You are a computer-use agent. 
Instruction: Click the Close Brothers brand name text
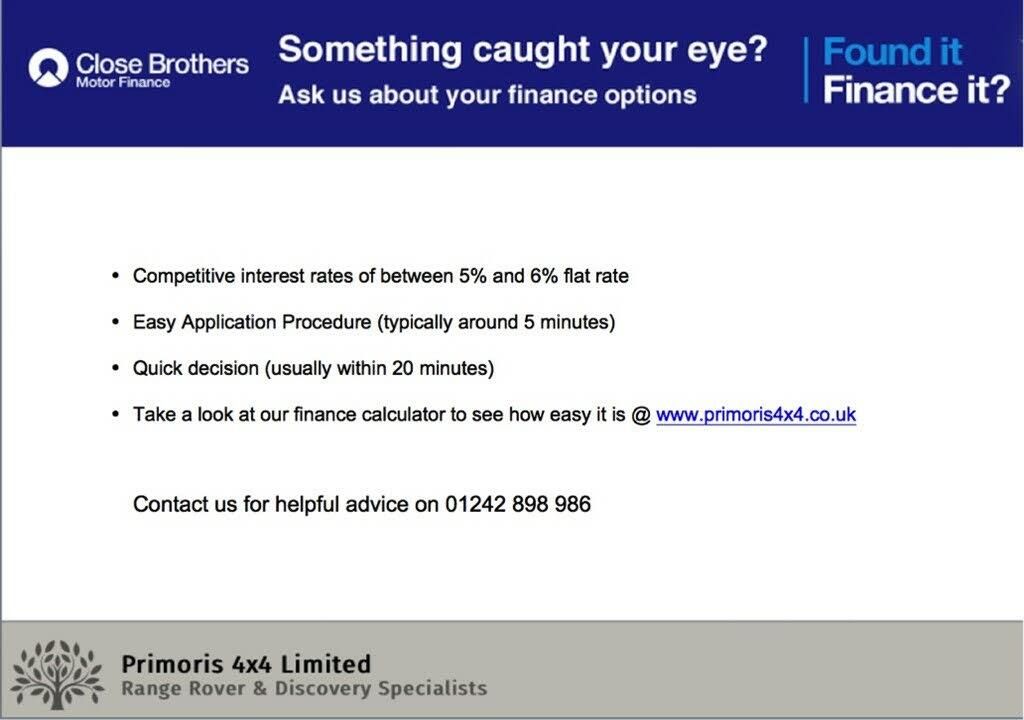coord(162,64)
